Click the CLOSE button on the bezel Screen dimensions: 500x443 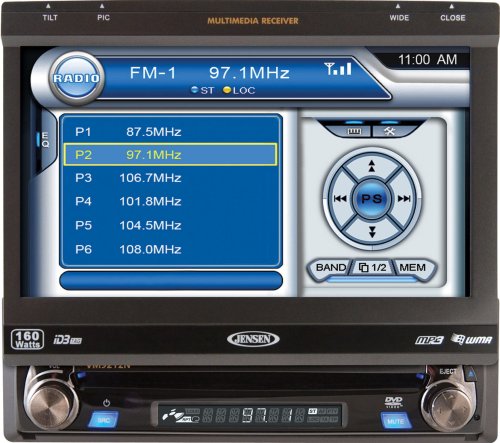coord(452,13)
